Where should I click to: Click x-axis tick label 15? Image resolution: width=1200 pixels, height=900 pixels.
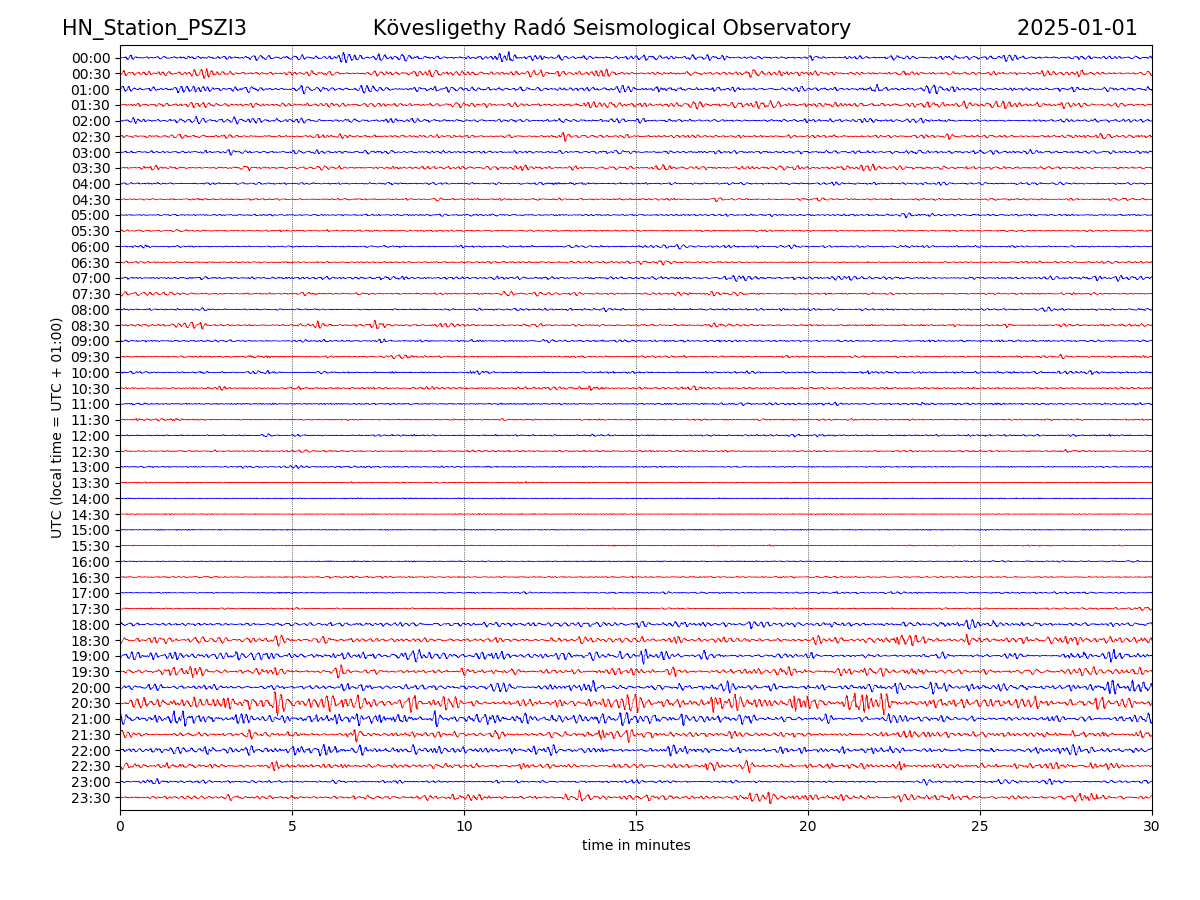point(636,826)
